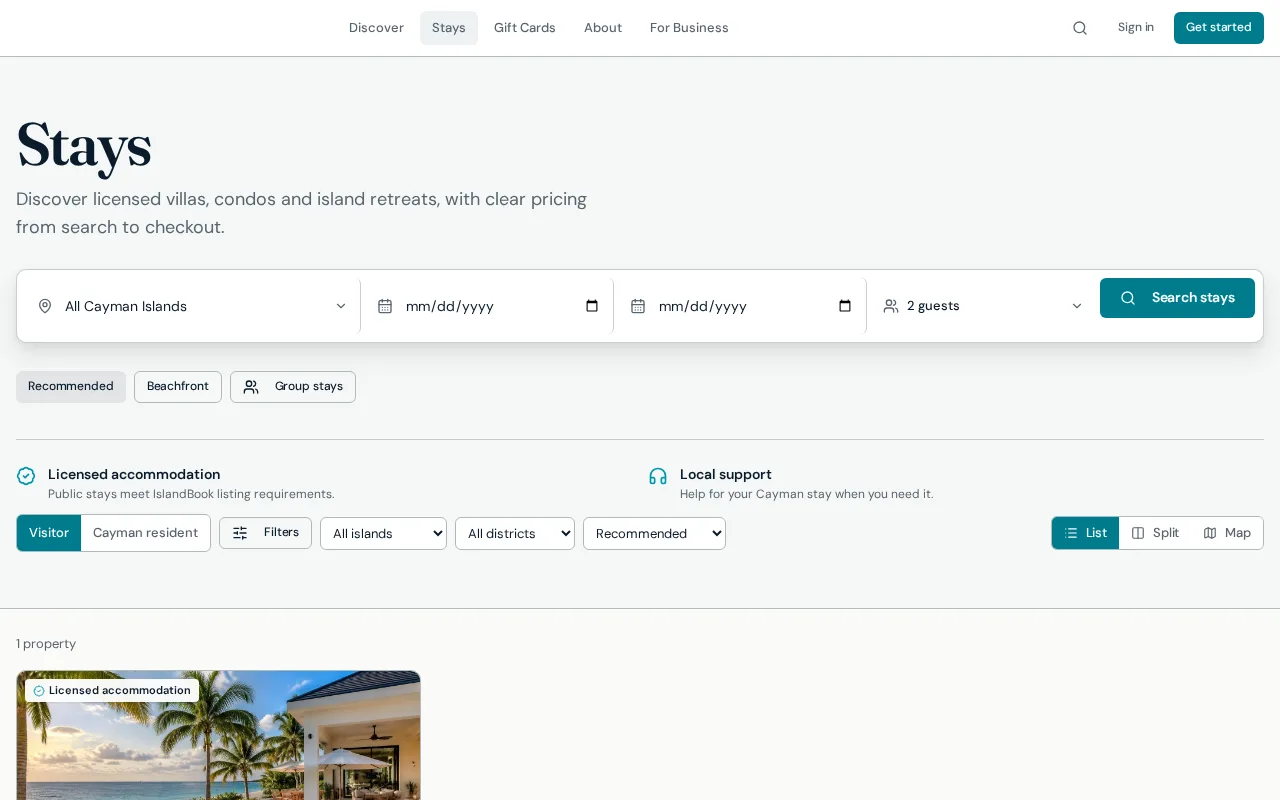Click the check-in date input field
The width and height of the screenshot is (1280, 800).
[502, 306]
